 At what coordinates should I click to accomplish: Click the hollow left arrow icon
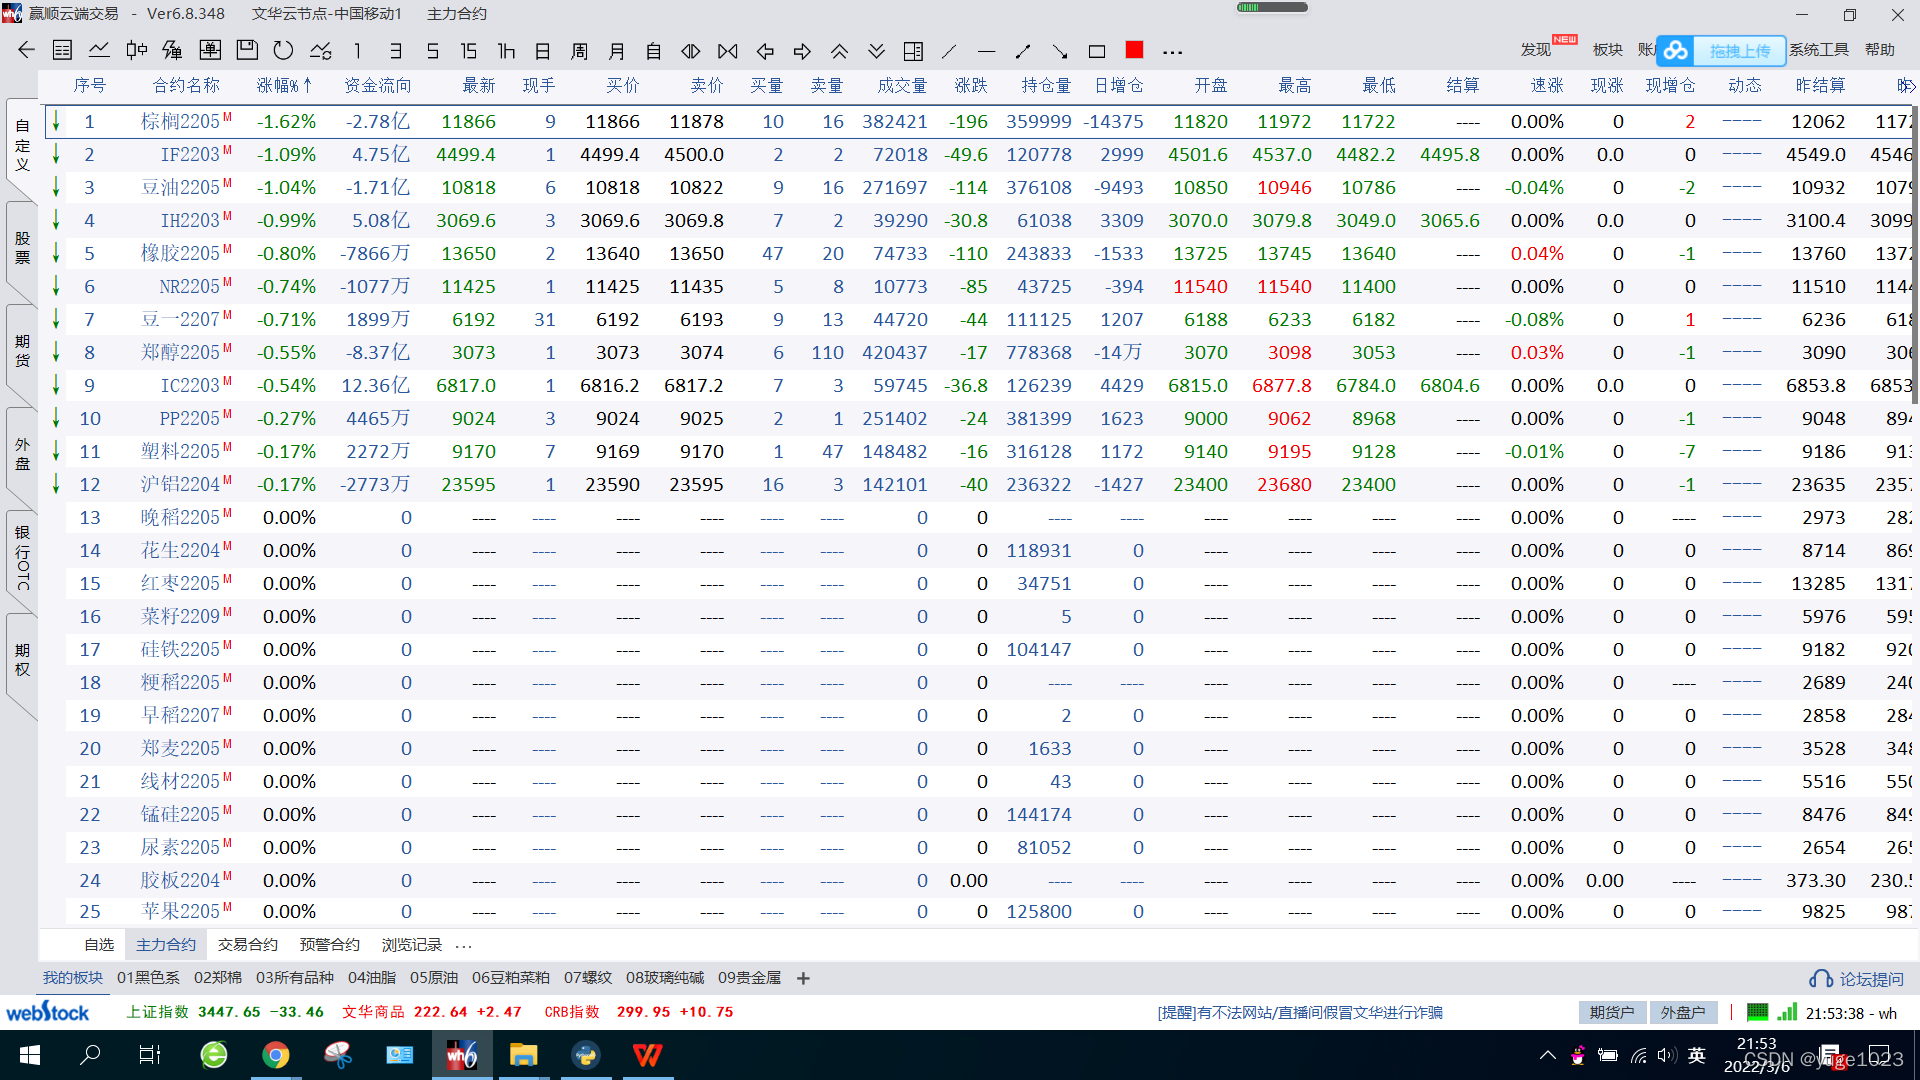click(x=765, y=51)
